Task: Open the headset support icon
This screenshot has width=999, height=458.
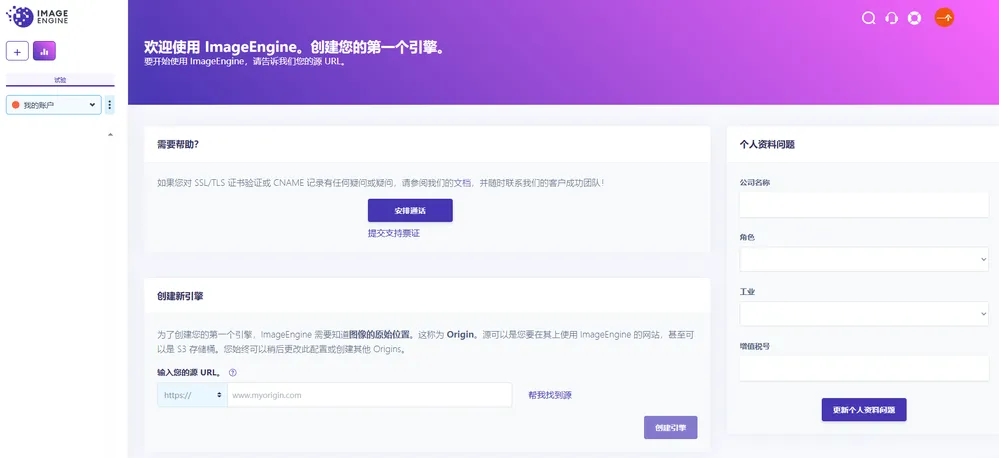Action: tap(891, 18)
